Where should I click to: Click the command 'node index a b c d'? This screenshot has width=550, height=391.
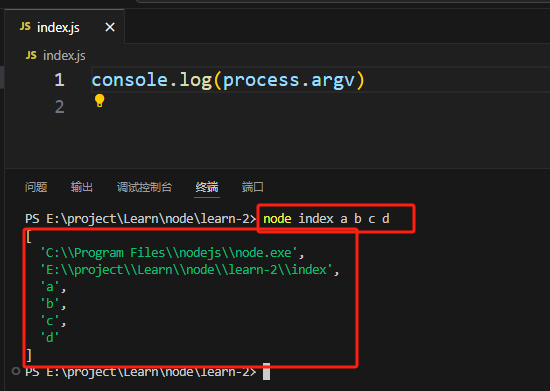326,219
